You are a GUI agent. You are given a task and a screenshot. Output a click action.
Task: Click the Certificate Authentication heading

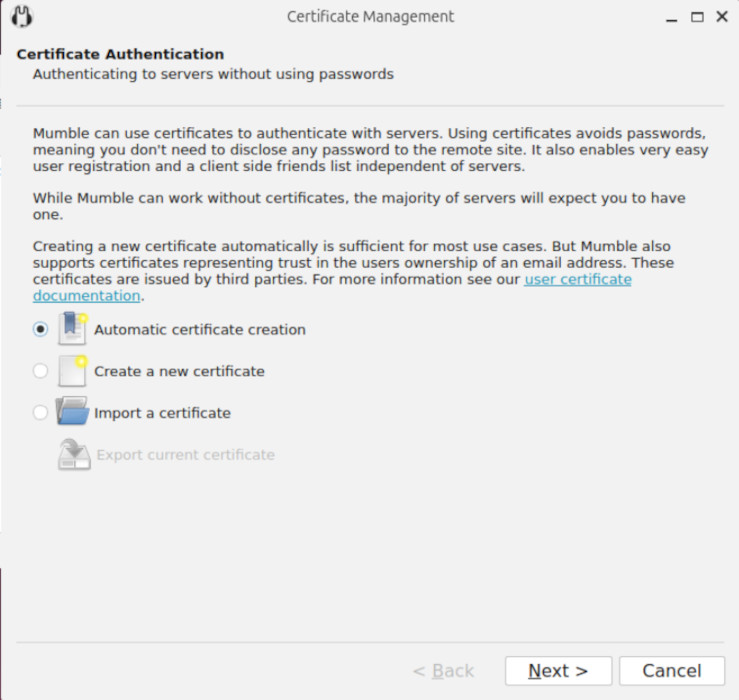coord(120,54)
